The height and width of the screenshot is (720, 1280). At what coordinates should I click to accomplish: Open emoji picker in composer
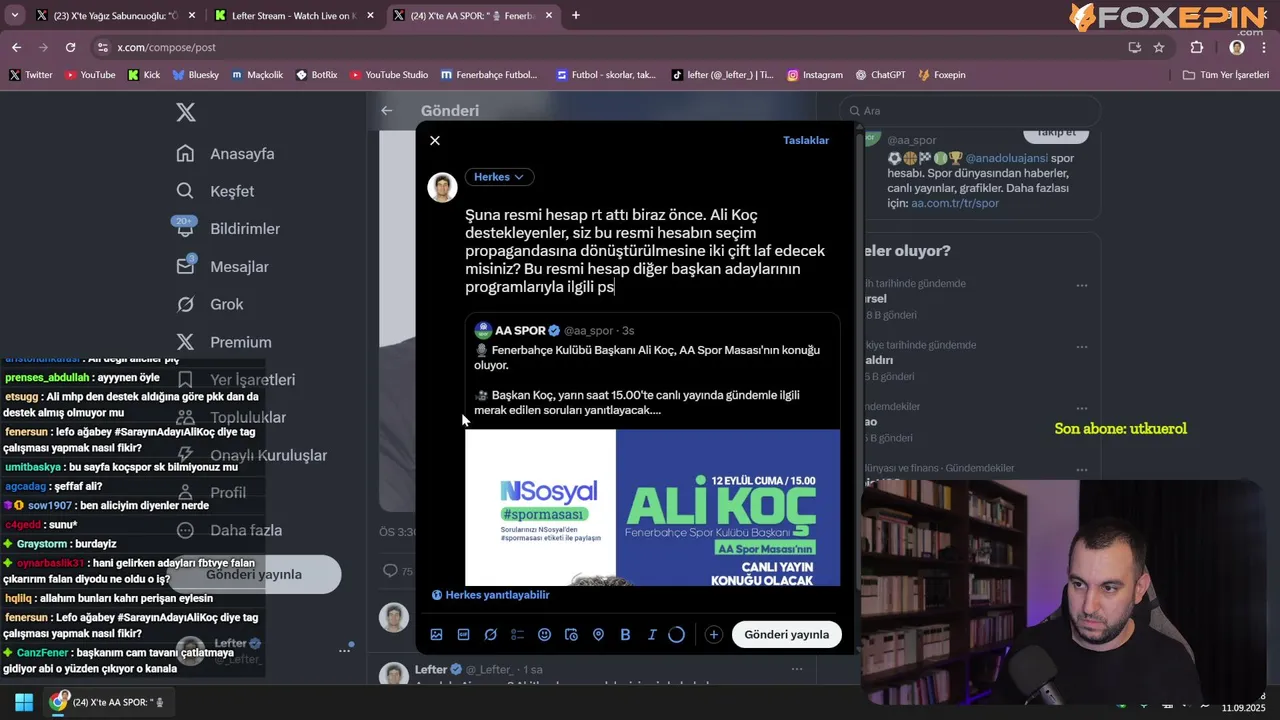(544, 634)
